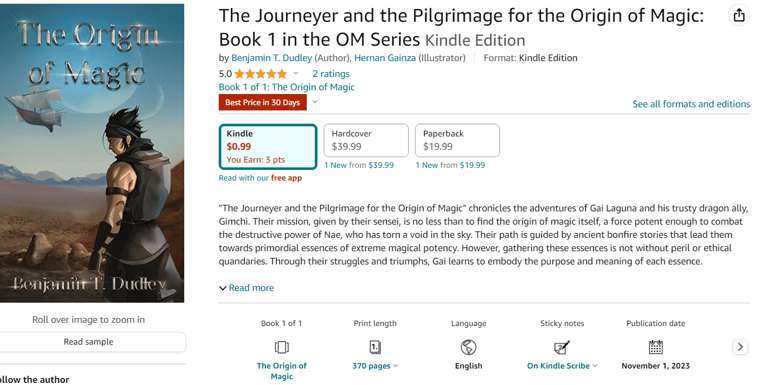The width and height of the screenshot is (768, 385).
Task: Click the five-star rating icons
Action: tap(261, 74)
